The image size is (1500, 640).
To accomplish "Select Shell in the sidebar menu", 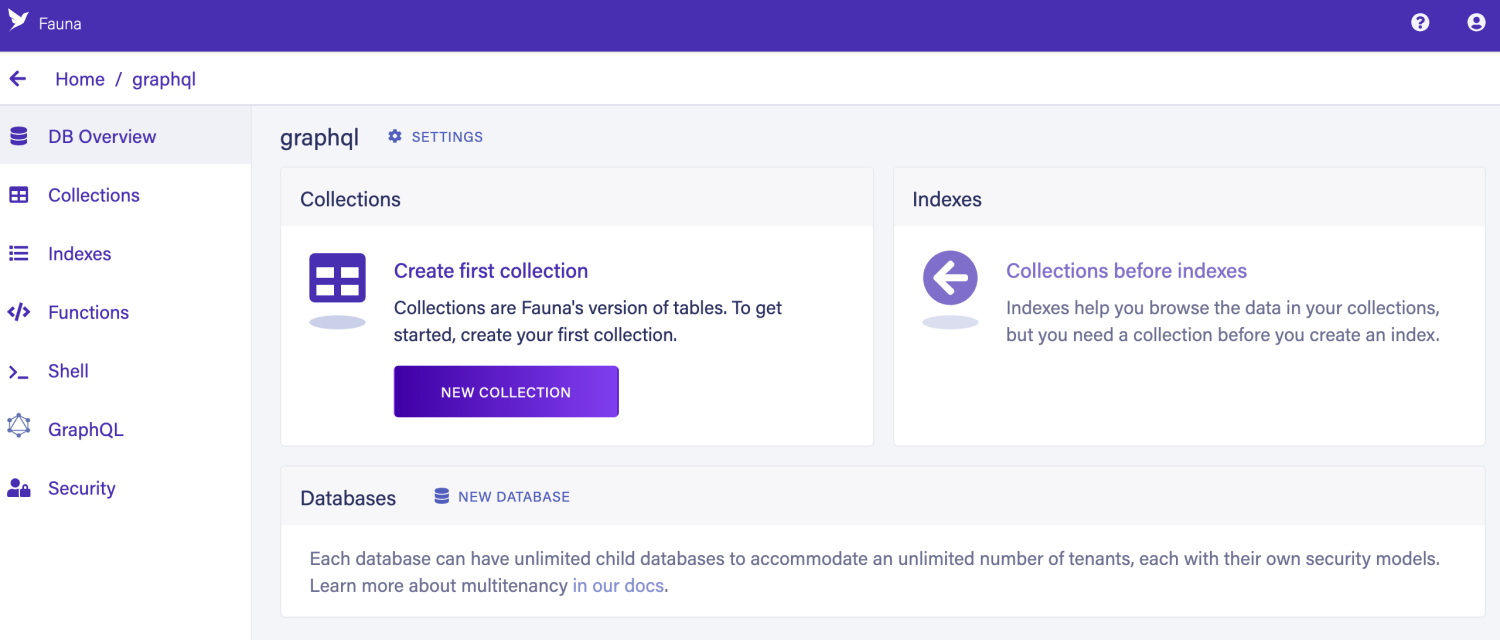I will coord(68,371).
